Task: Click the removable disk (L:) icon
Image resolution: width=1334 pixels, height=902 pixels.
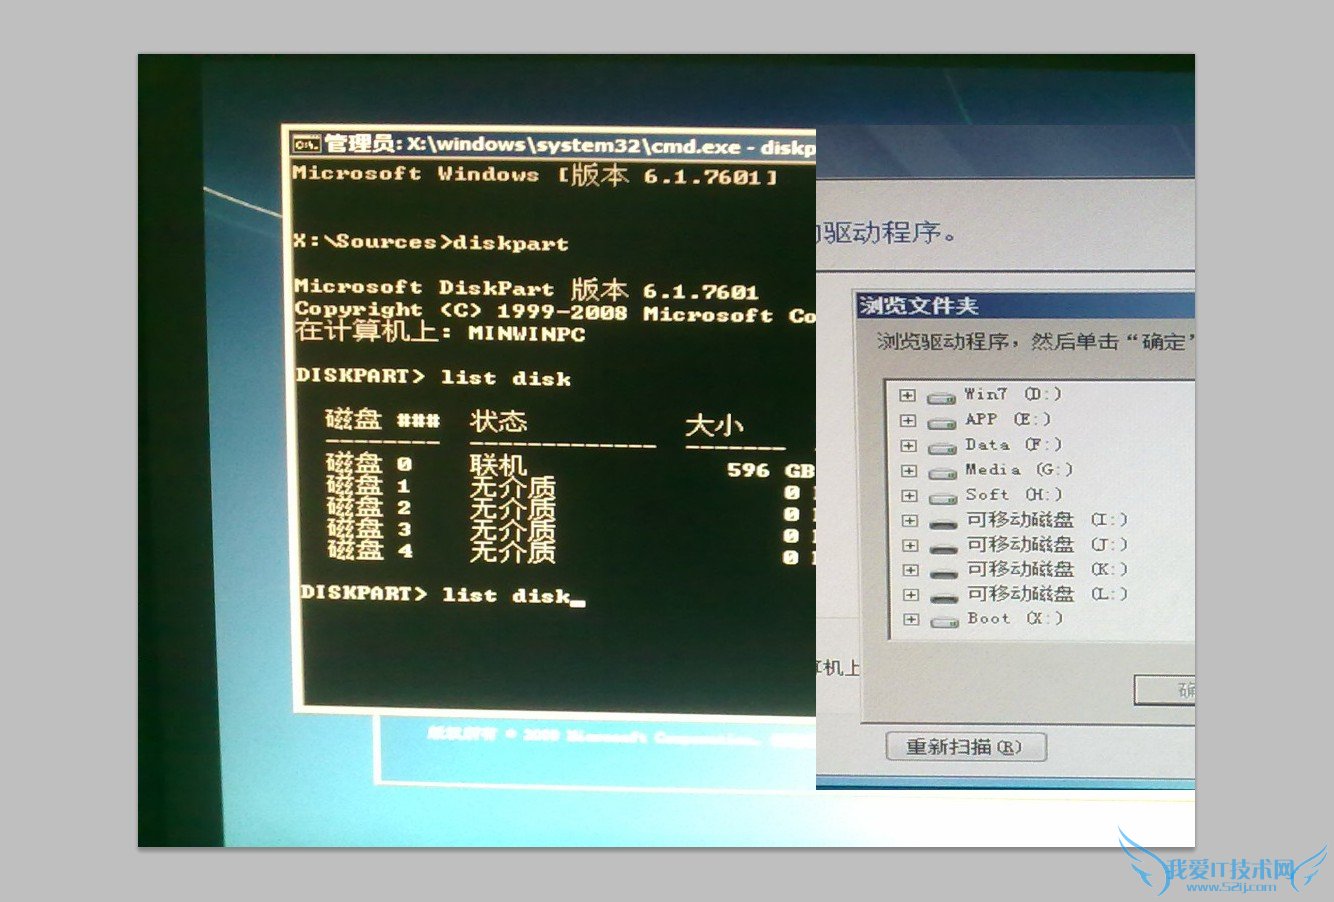Action: [x=943, y=598]
